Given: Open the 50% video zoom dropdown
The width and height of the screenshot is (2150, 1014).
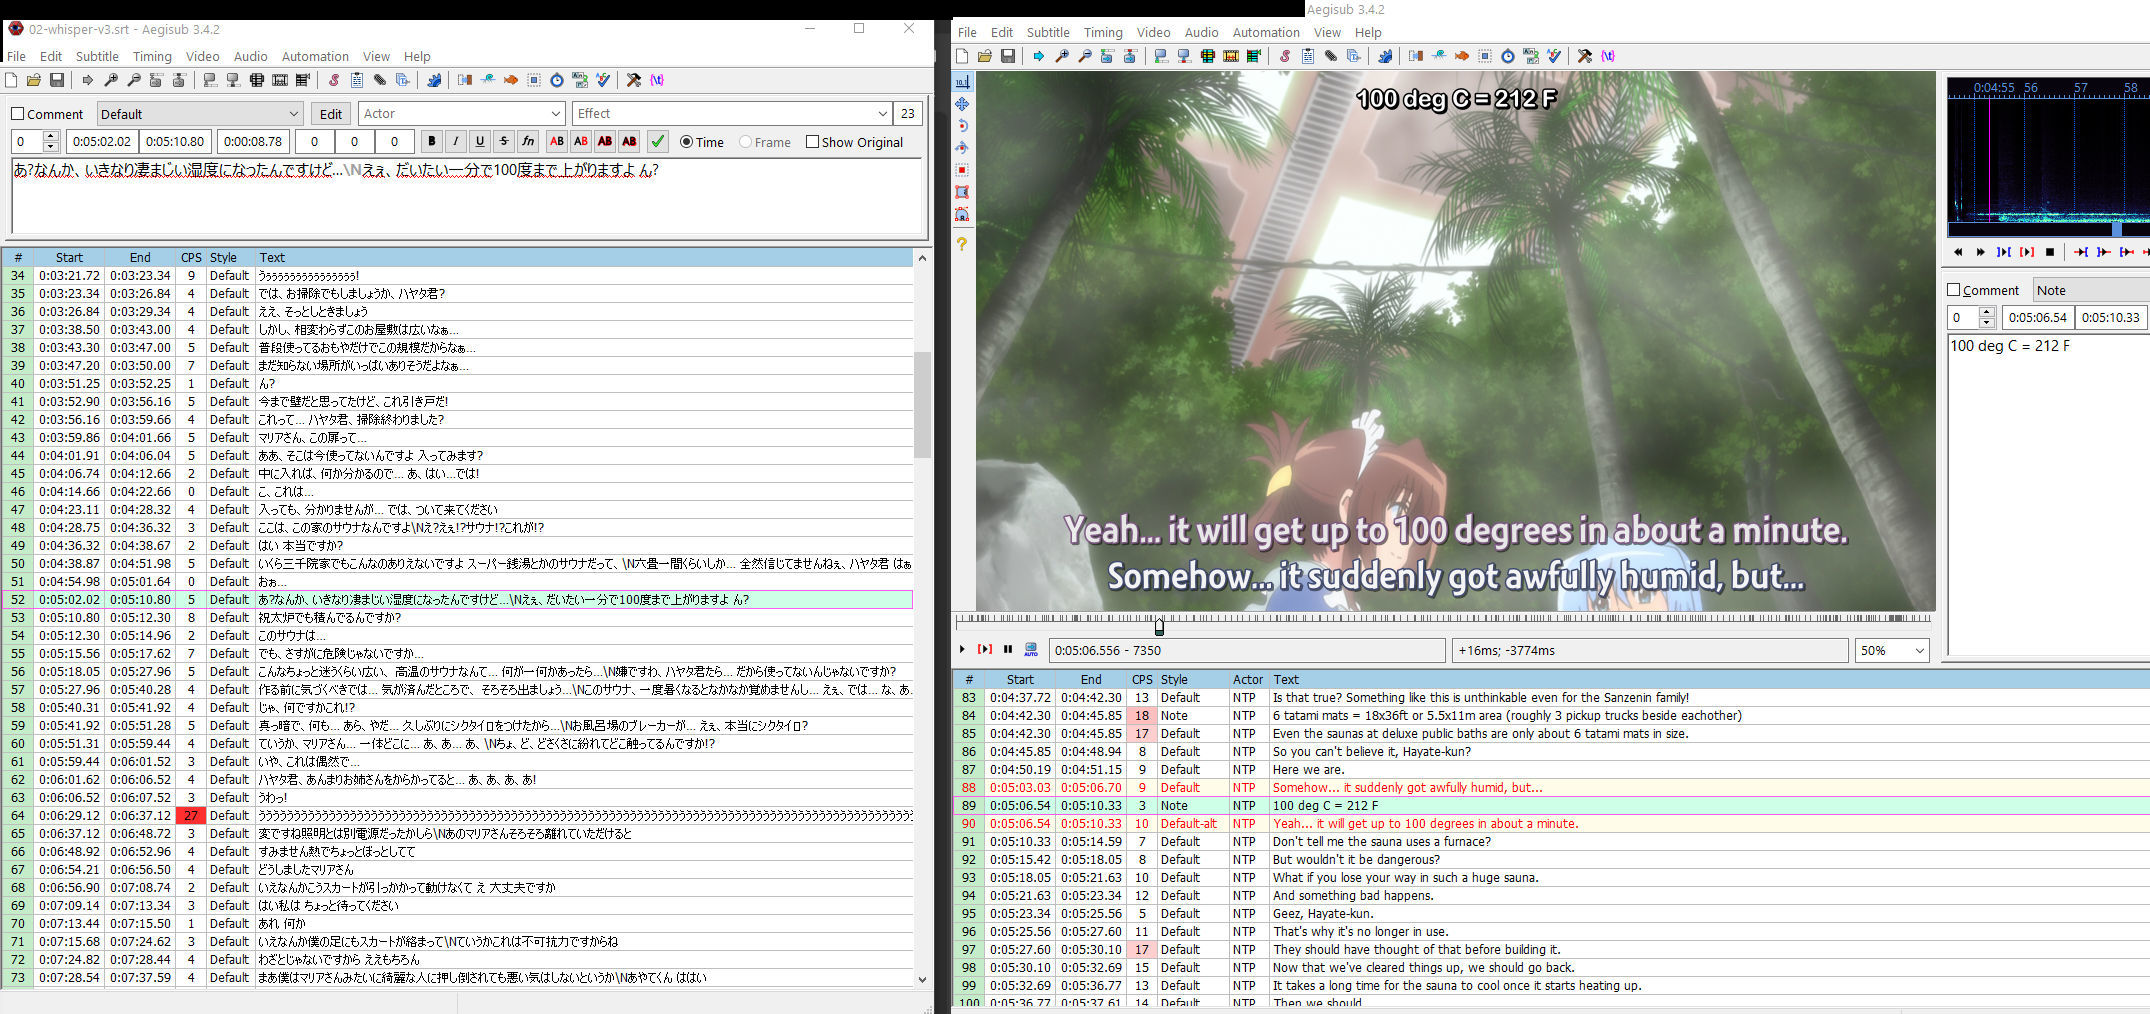Looking at the screenshot, I should point(1891,650).
